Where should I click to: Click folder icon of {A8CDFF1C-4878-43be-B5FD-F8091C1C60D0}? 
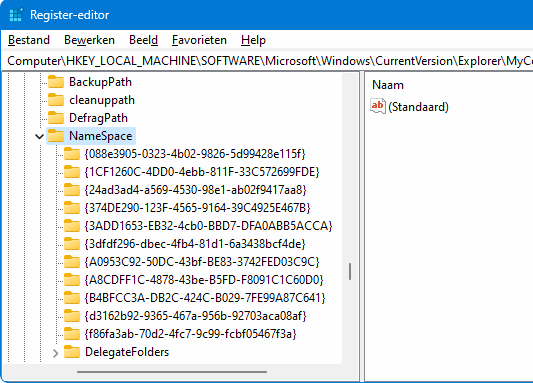tap(72, 280)
